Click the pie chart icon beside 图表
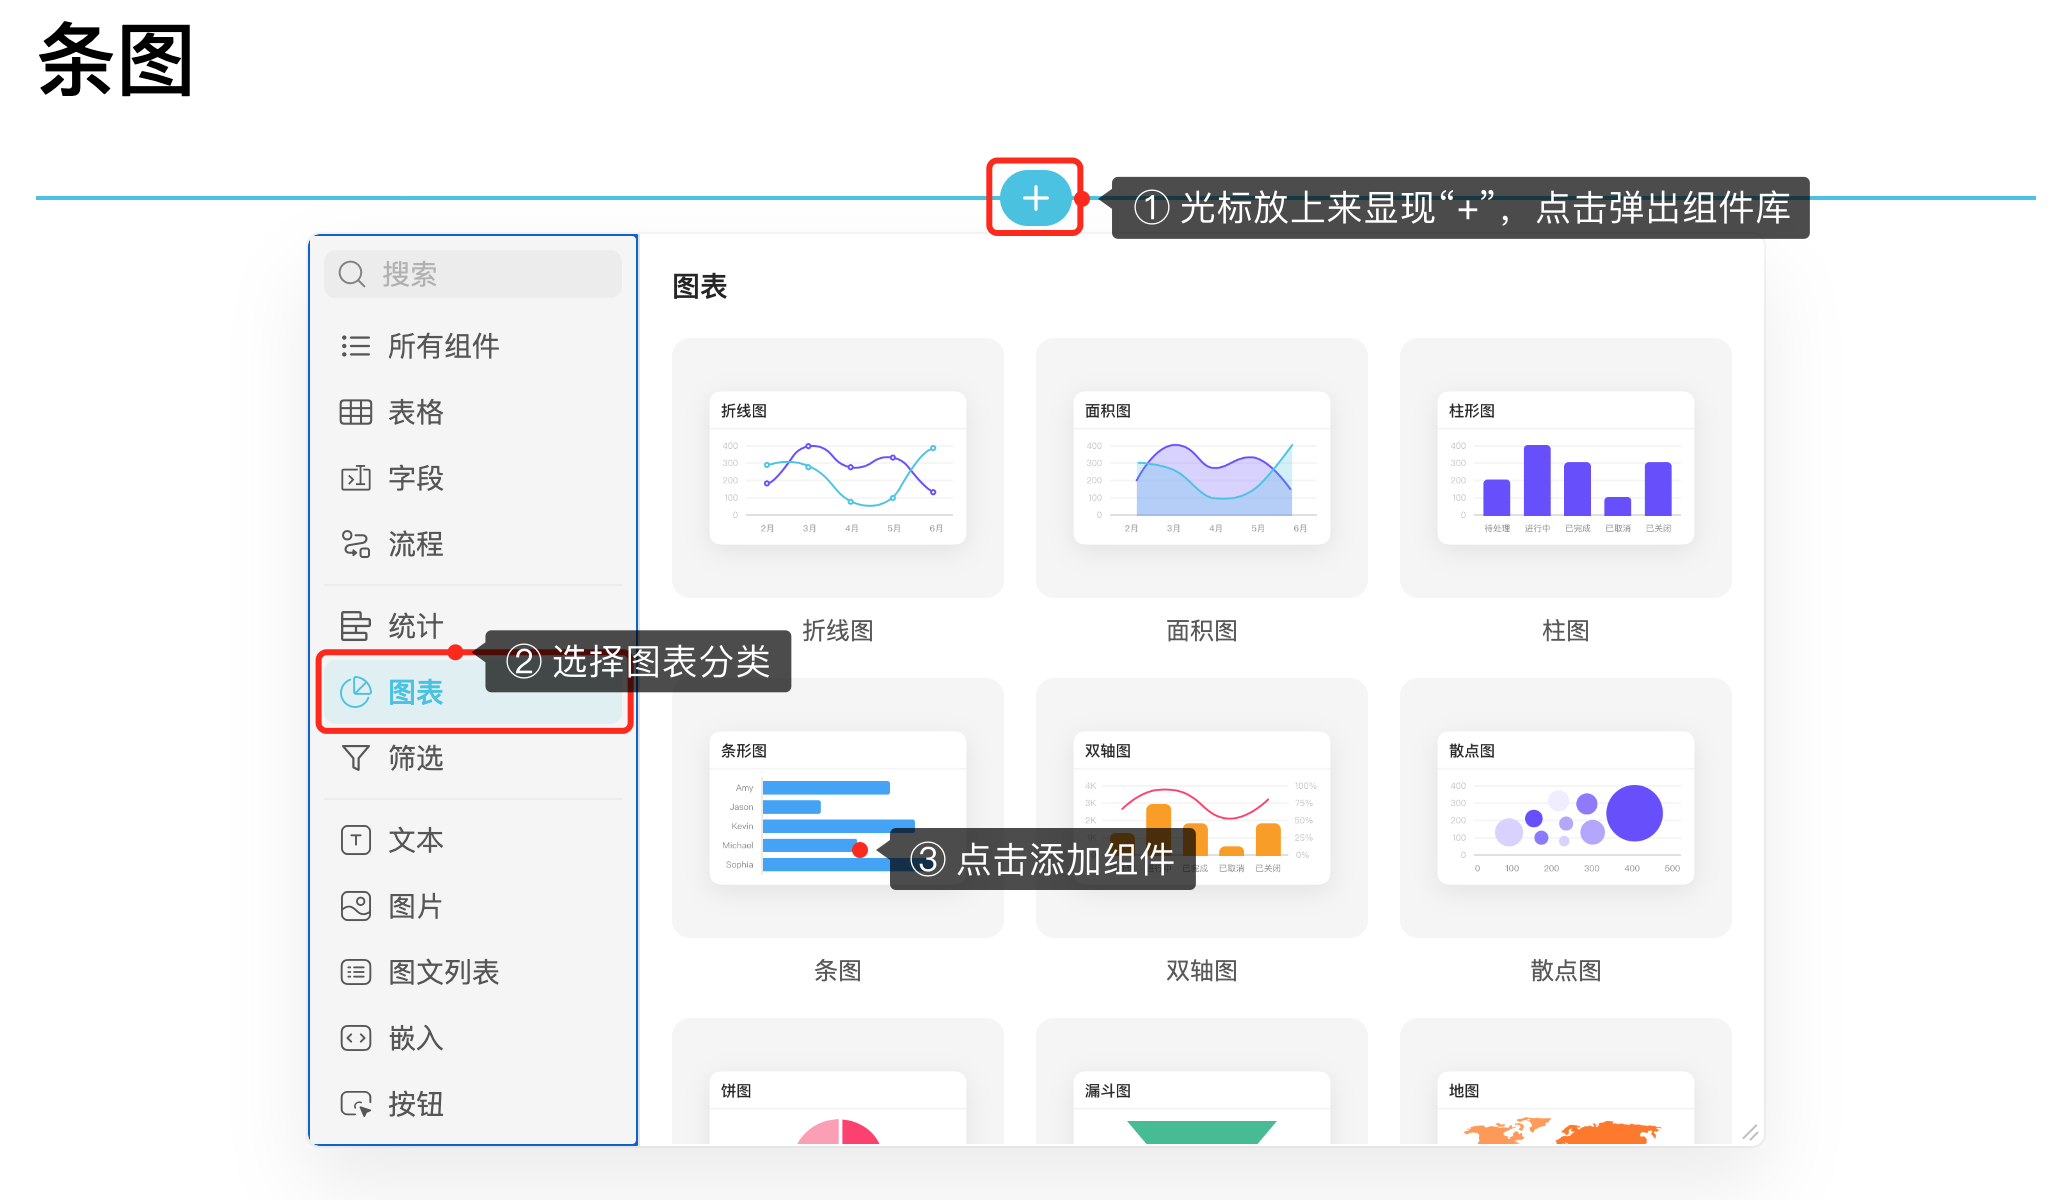The image size is (2070, 1200). 355,692
